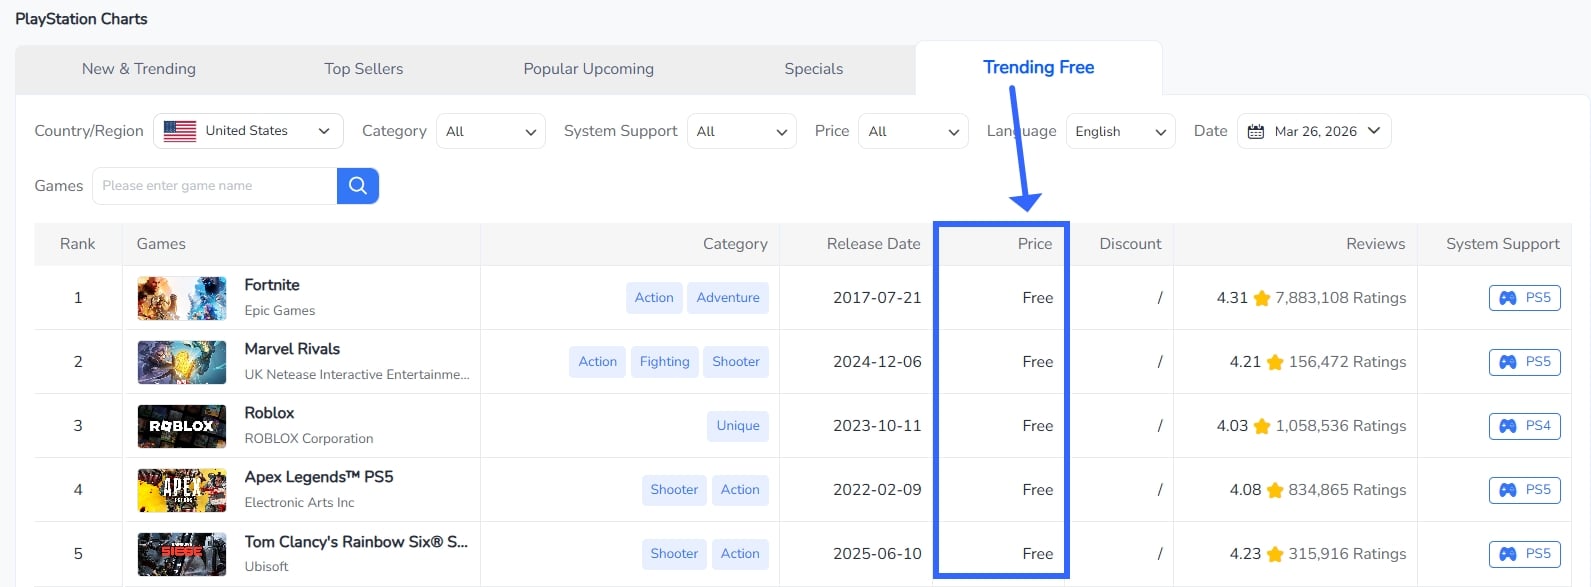This screenshot has width=1591, height=587.
Task: Click the PS4 controller badge for Roblox
Action: 1524,426
